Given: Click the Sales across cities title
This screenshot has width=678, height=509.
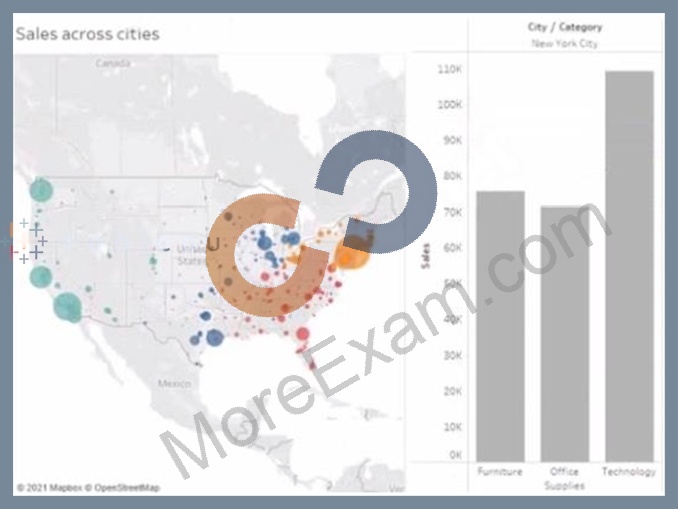Looking at the screenshot, I should 88,34.
